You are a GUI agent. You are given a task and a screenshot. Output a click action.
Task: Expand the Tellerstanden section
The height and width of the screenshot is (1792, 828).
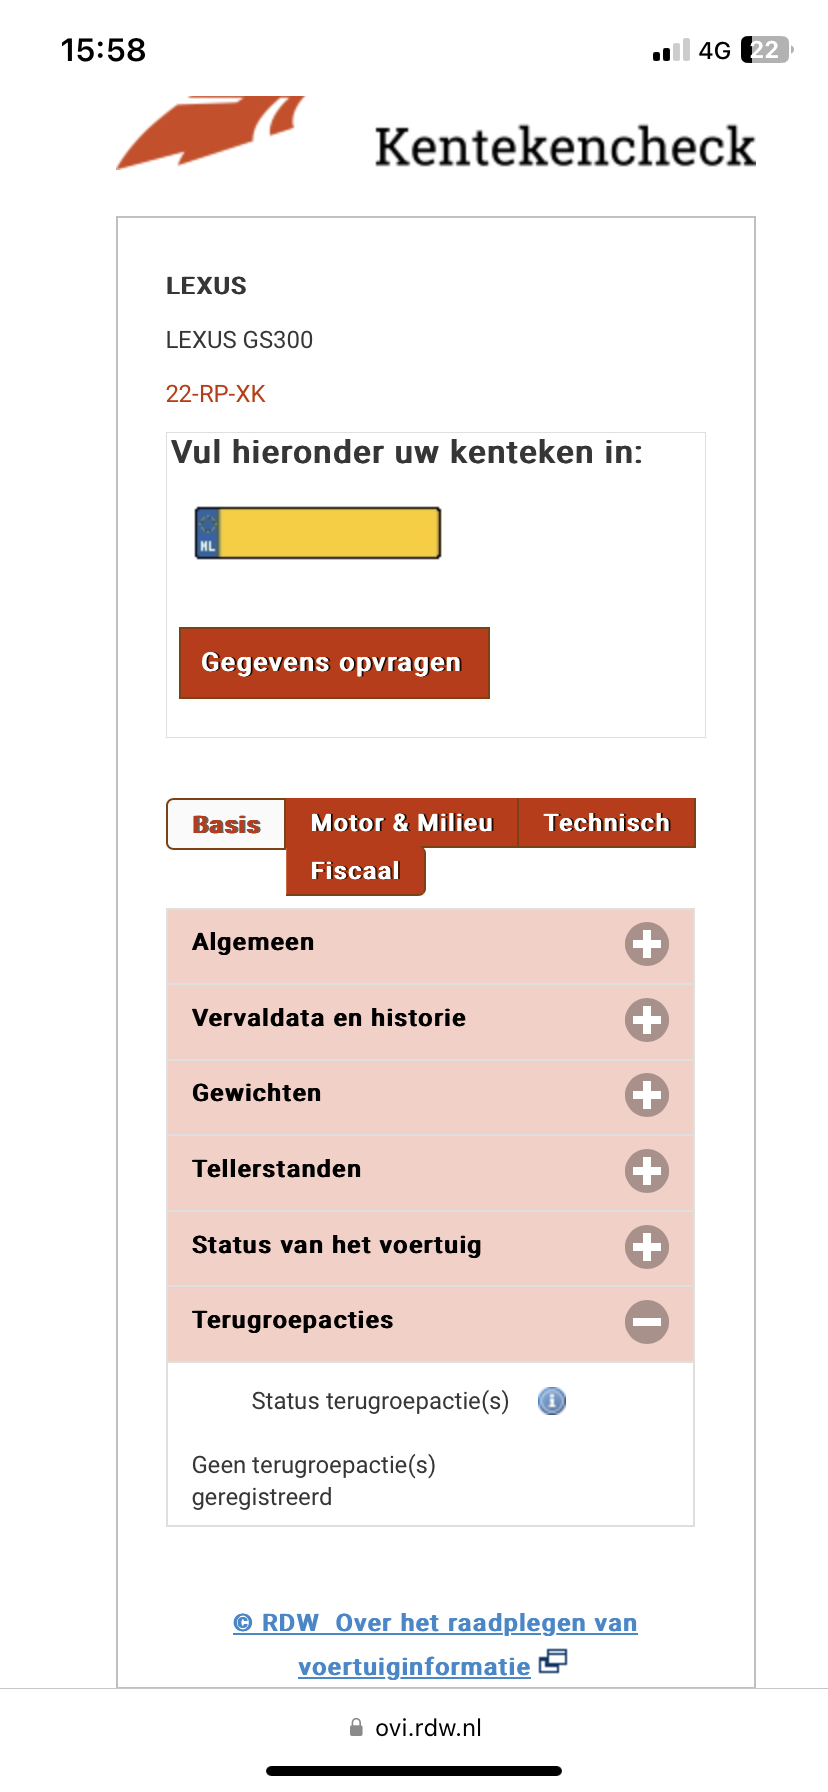[646, 1171]
